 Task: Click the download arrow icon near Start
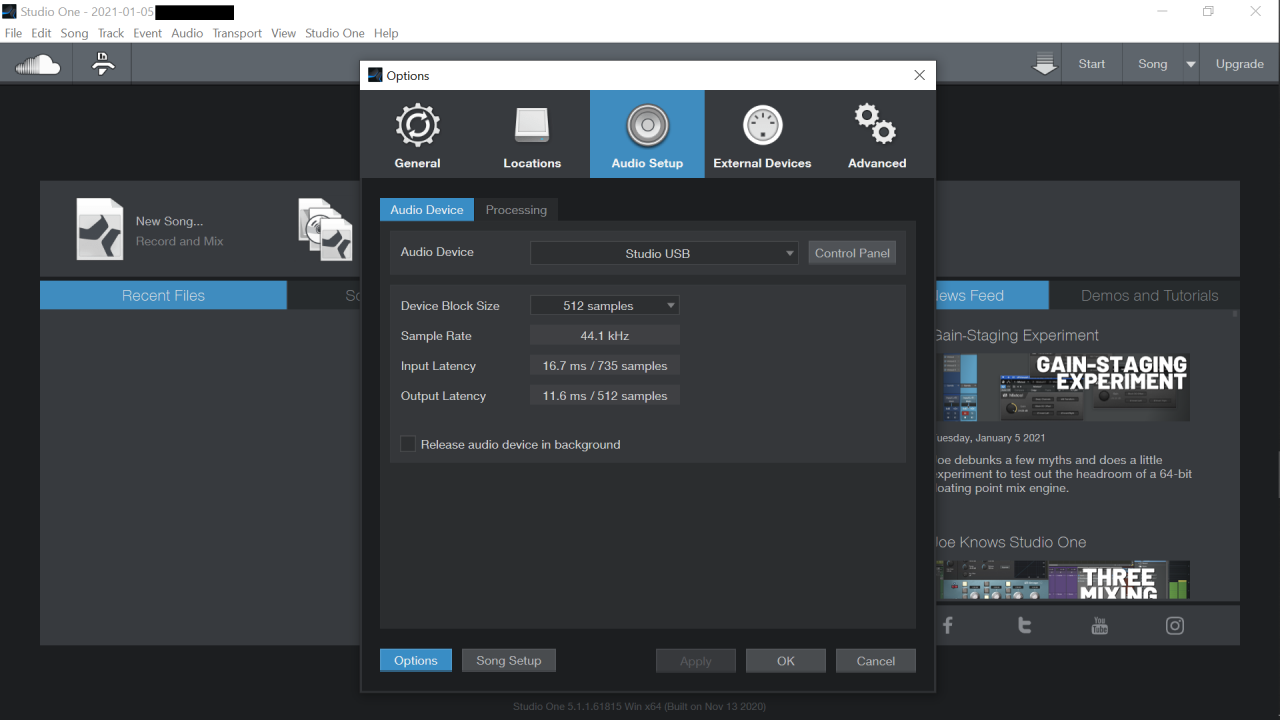1045,64
